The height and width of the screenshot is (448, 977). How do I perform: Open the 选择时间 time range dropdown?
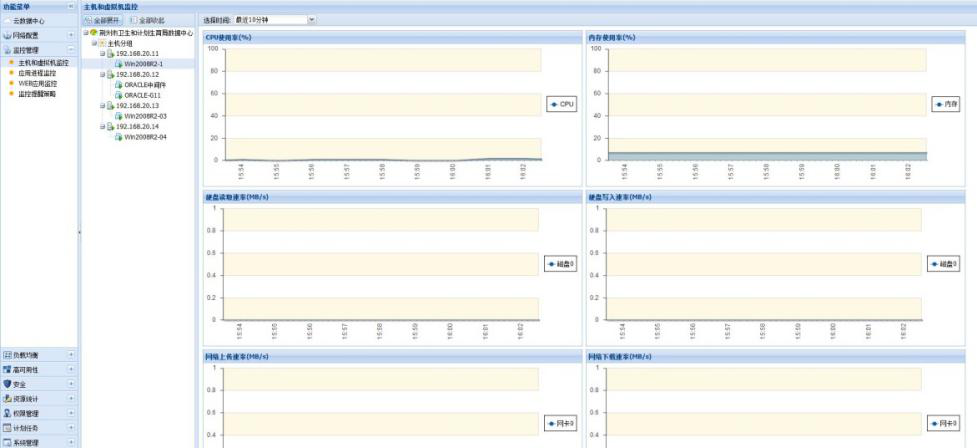tap(312, 19)
